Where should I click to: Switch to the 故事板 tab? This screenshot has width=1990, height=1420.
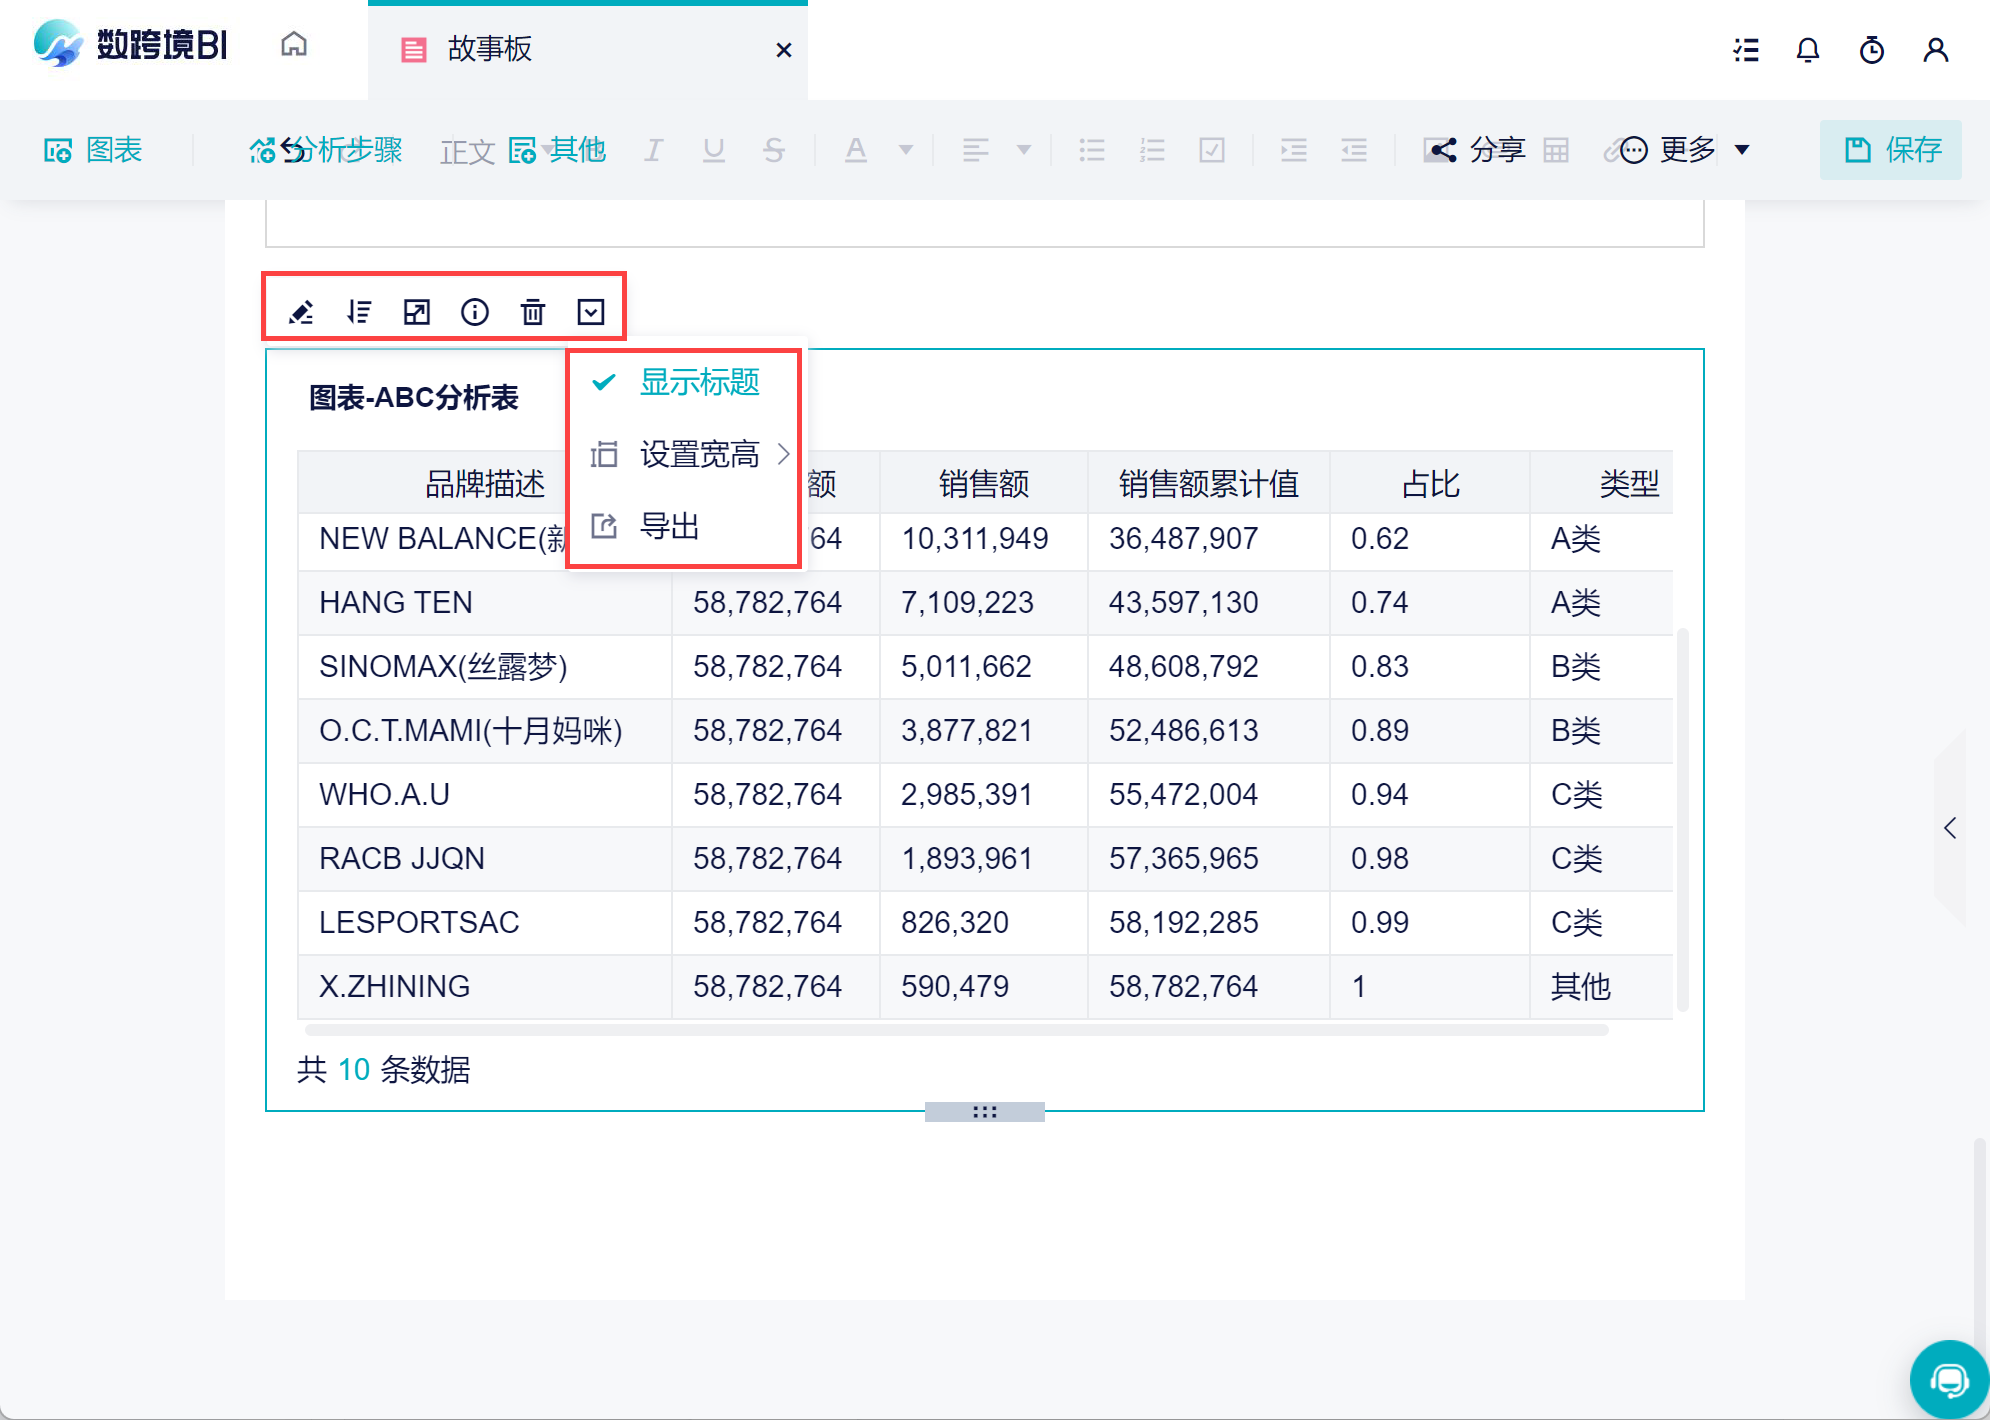point(588,50)
